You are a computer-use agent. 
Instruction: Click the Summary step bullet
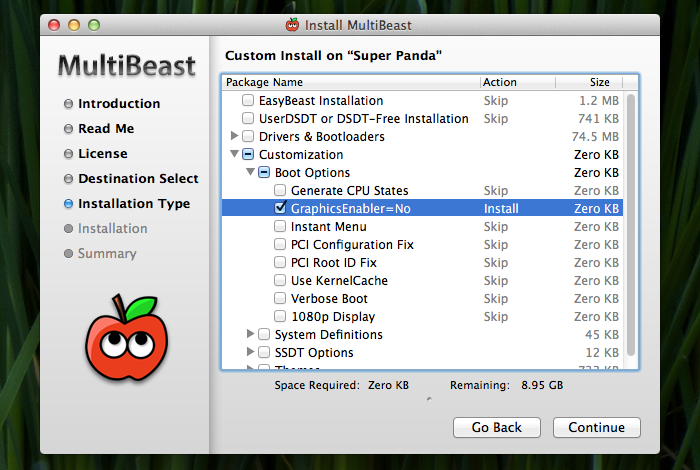pyautogui.click(x=68, y=254)
